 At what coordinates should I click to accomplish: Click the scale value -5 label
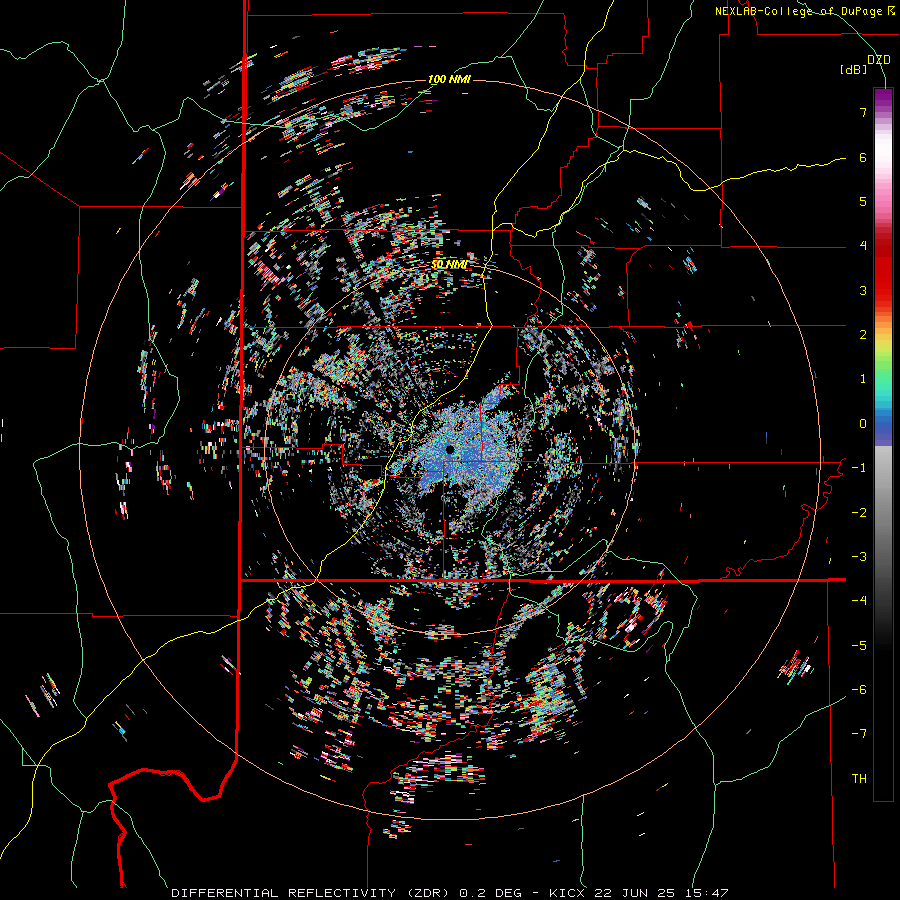coord(859,646)
